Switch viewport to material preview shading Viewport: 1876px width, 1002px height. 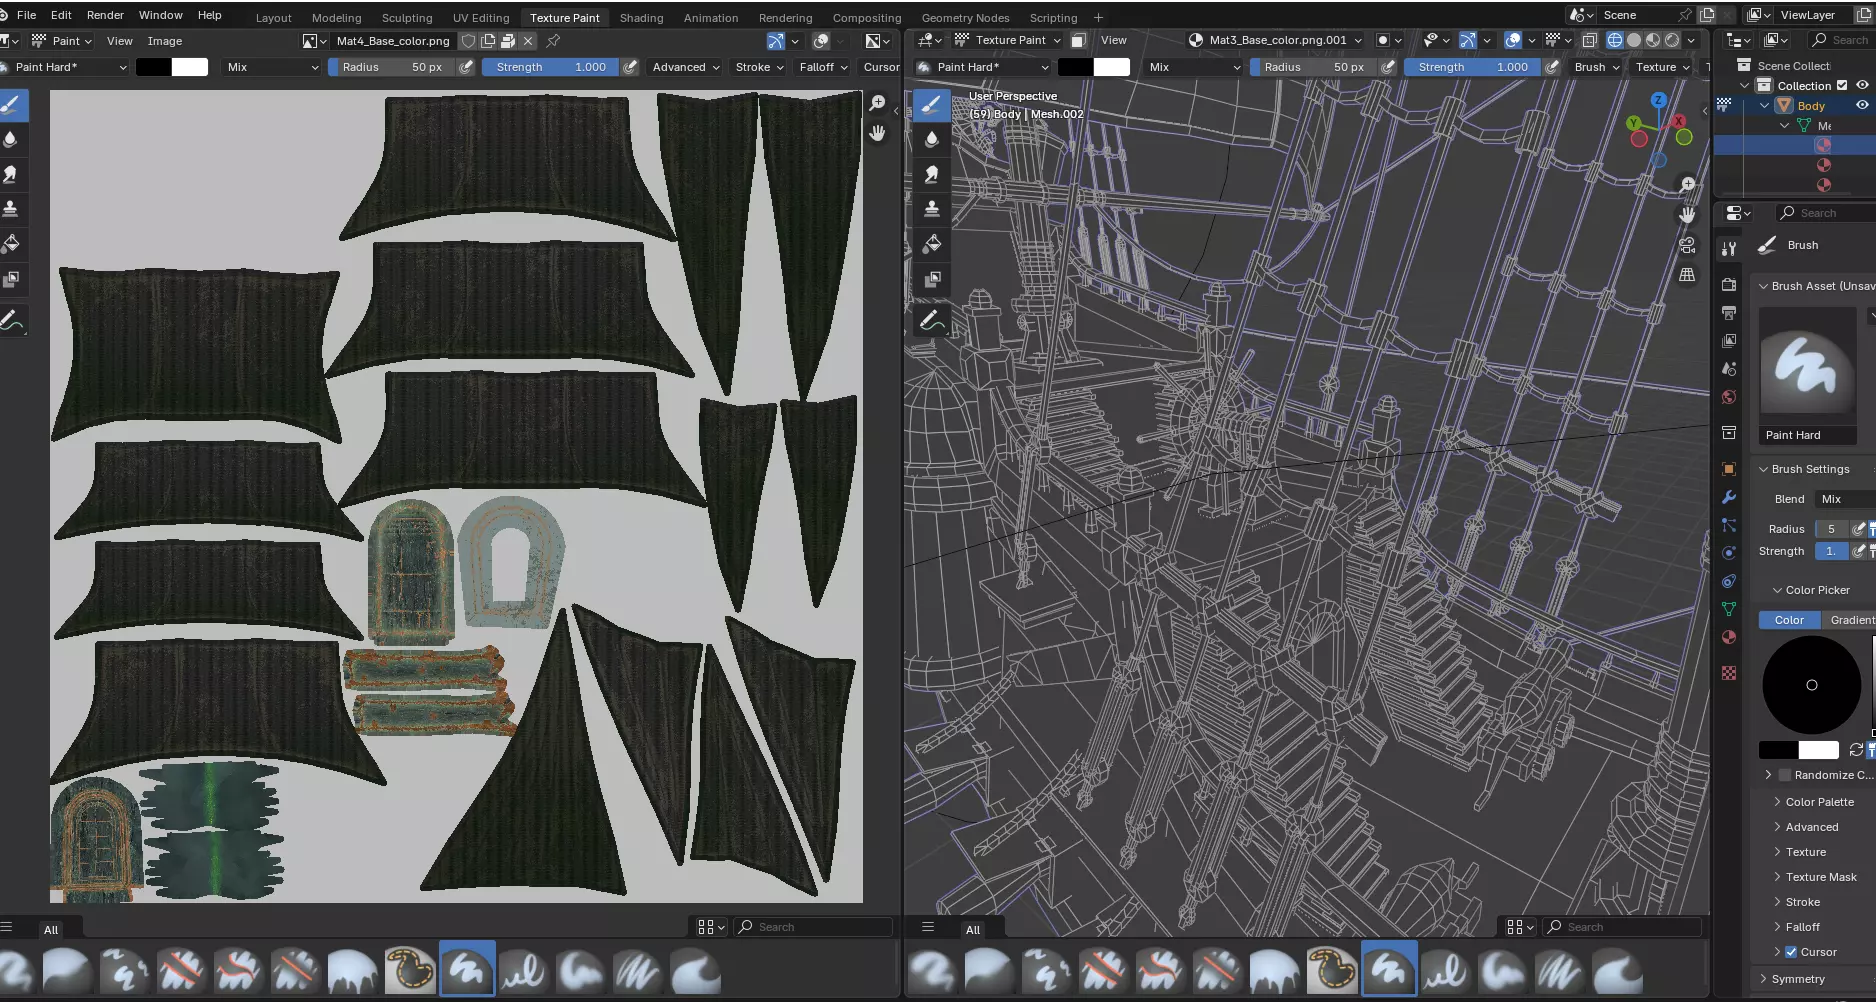(x=1653, y=40)
